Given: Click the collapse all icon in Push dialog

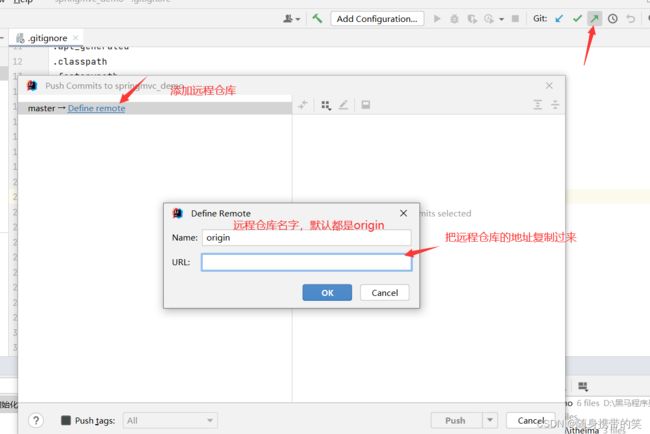Looking at the screenshot, I should click(x=555, y=105).
